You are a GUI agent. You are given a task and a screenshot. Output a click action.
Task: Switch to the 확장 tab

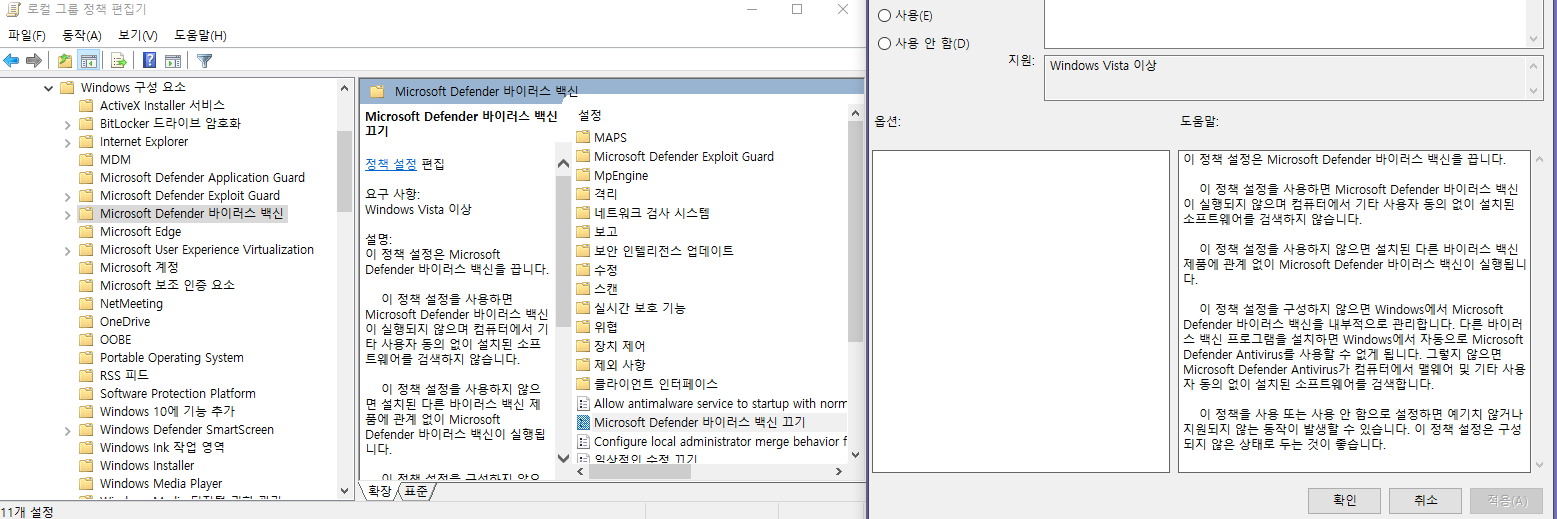click(379, 491)
